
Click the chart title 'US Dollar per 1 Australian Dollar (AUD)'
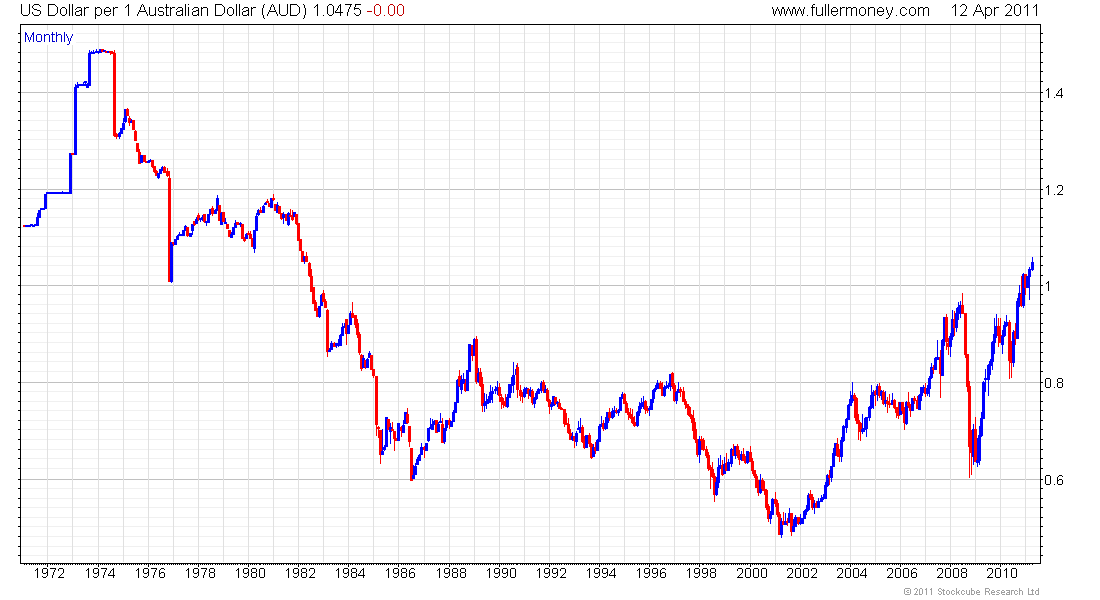(x=163, y=11)
